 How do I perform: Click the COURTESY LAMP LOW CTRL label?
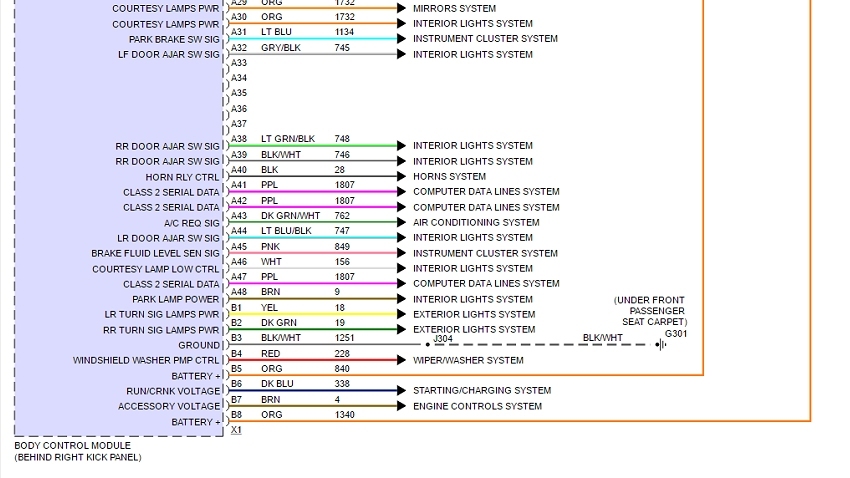(156, 269)
